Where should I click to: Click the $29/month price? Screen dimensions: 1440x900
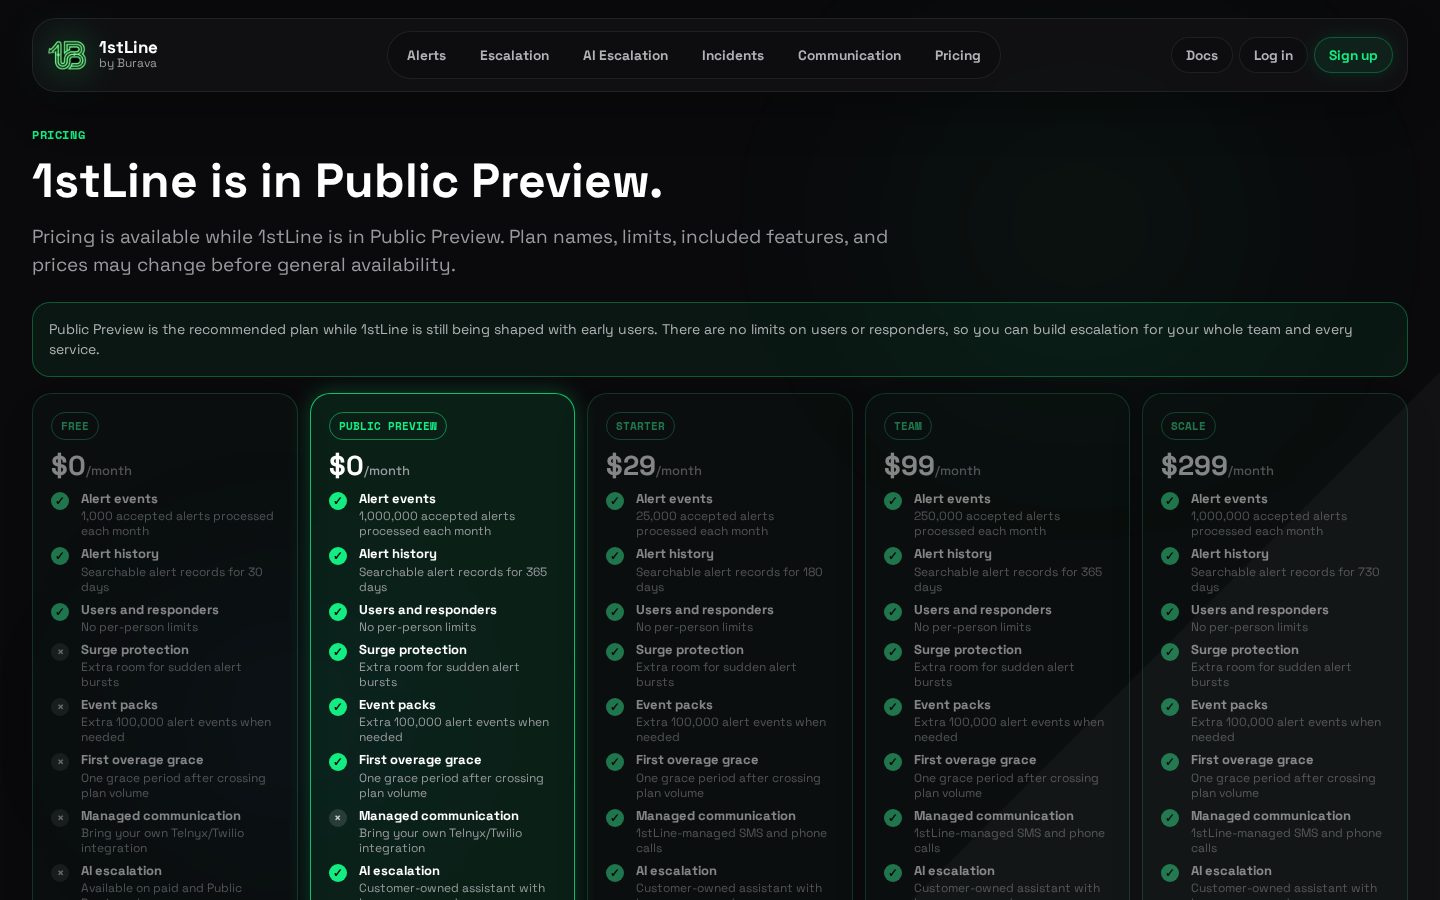[654, 466]
